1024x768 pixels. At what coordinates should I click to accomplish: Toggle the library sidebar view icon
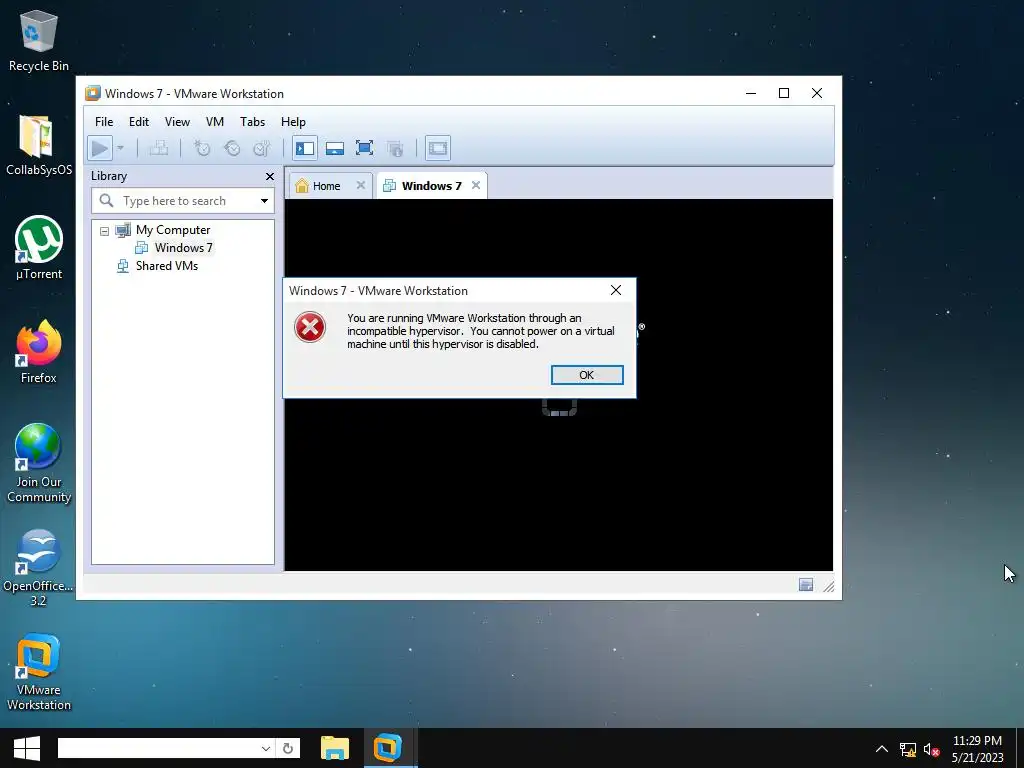(x=305, y=148)
